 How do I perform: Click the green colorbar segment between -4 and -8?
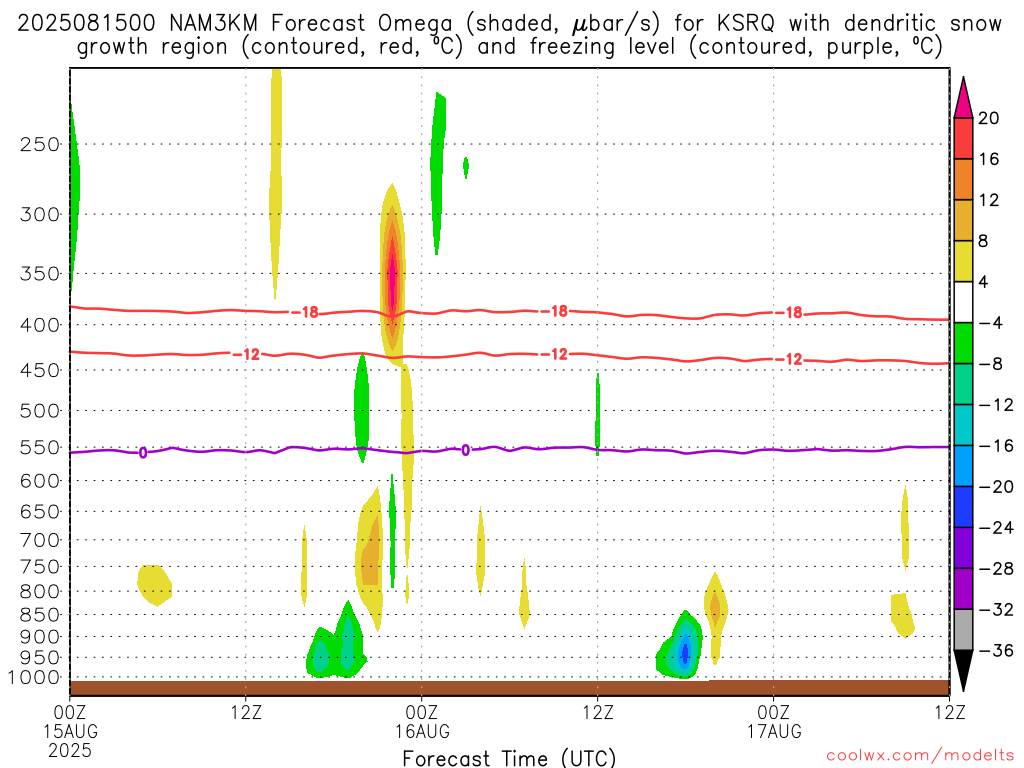coord(963,343)
